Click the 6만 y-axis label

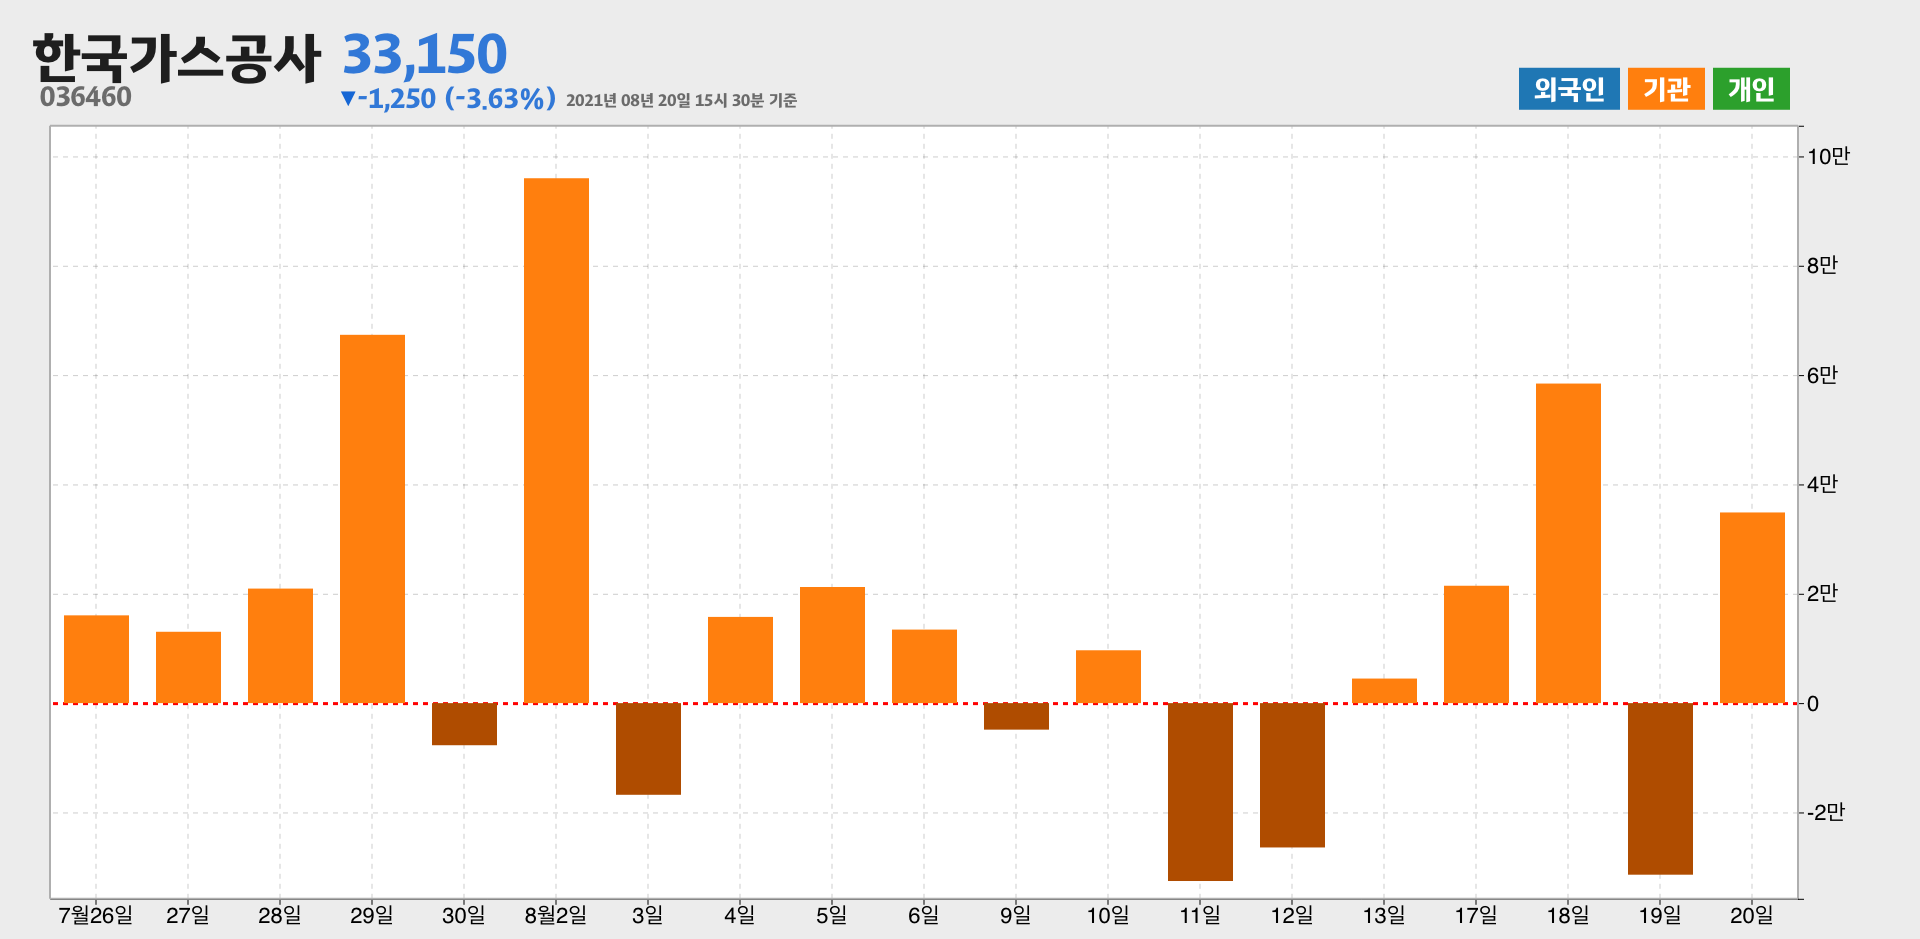[x=1822, y=375]
